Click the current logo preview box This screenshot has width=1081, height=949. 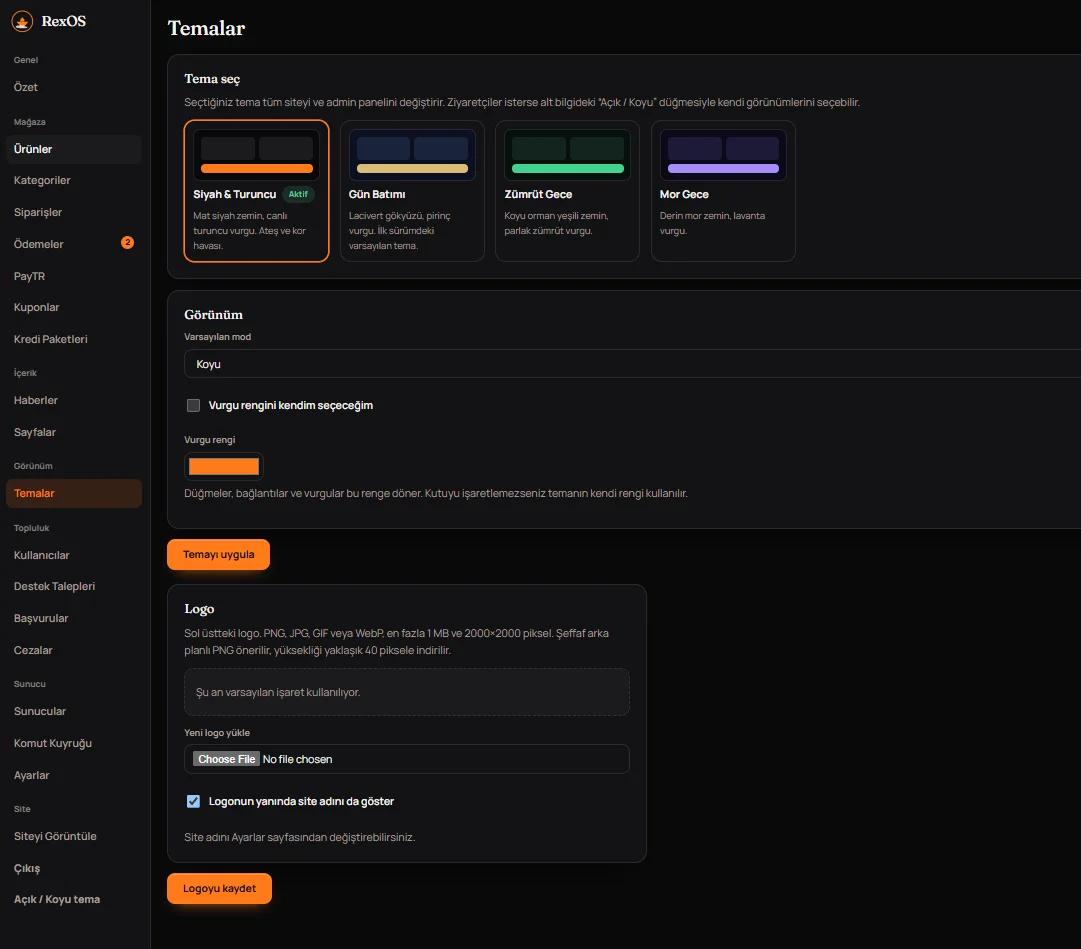click(407, 692)
